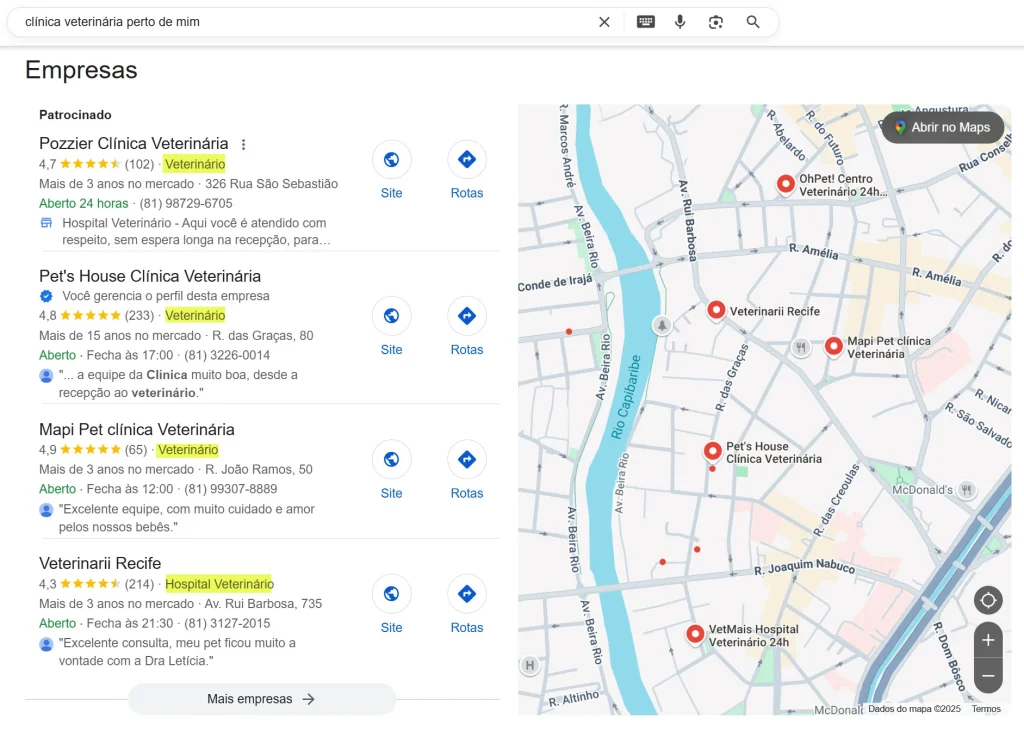This screenshot has width=1024, height=731.
Task: Zoom in on the map
Action: [988, 640]
